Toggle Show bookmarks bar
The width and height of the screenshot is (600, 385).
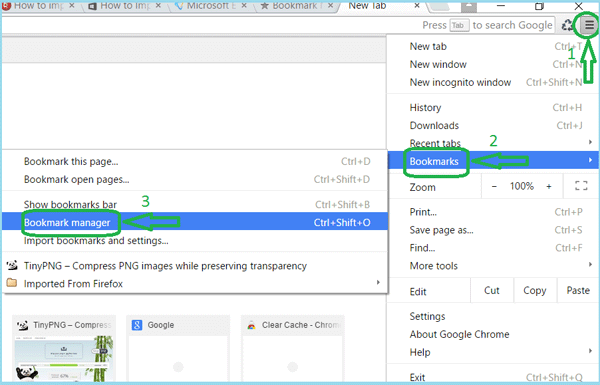194,205
